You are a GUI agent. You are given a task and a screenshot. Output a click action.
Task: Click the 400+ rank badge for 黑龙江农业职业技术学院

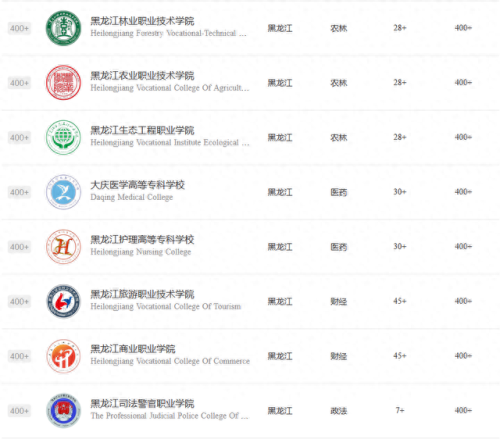(x=19, y=83)
